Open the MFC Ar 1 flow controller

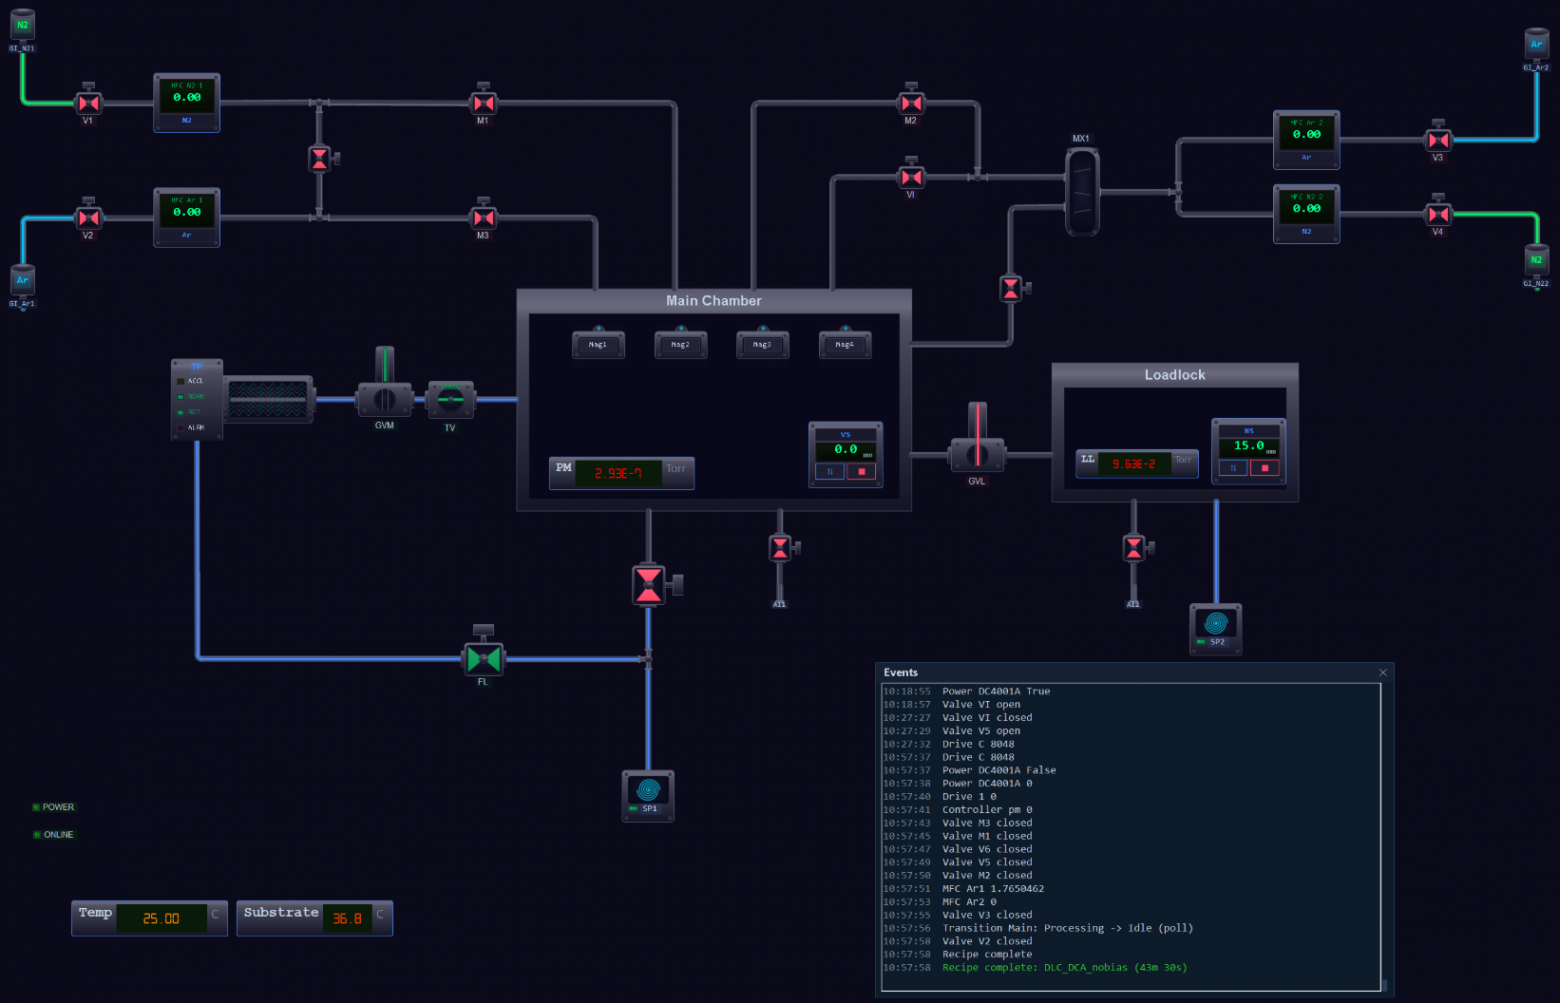pos(187,217)
